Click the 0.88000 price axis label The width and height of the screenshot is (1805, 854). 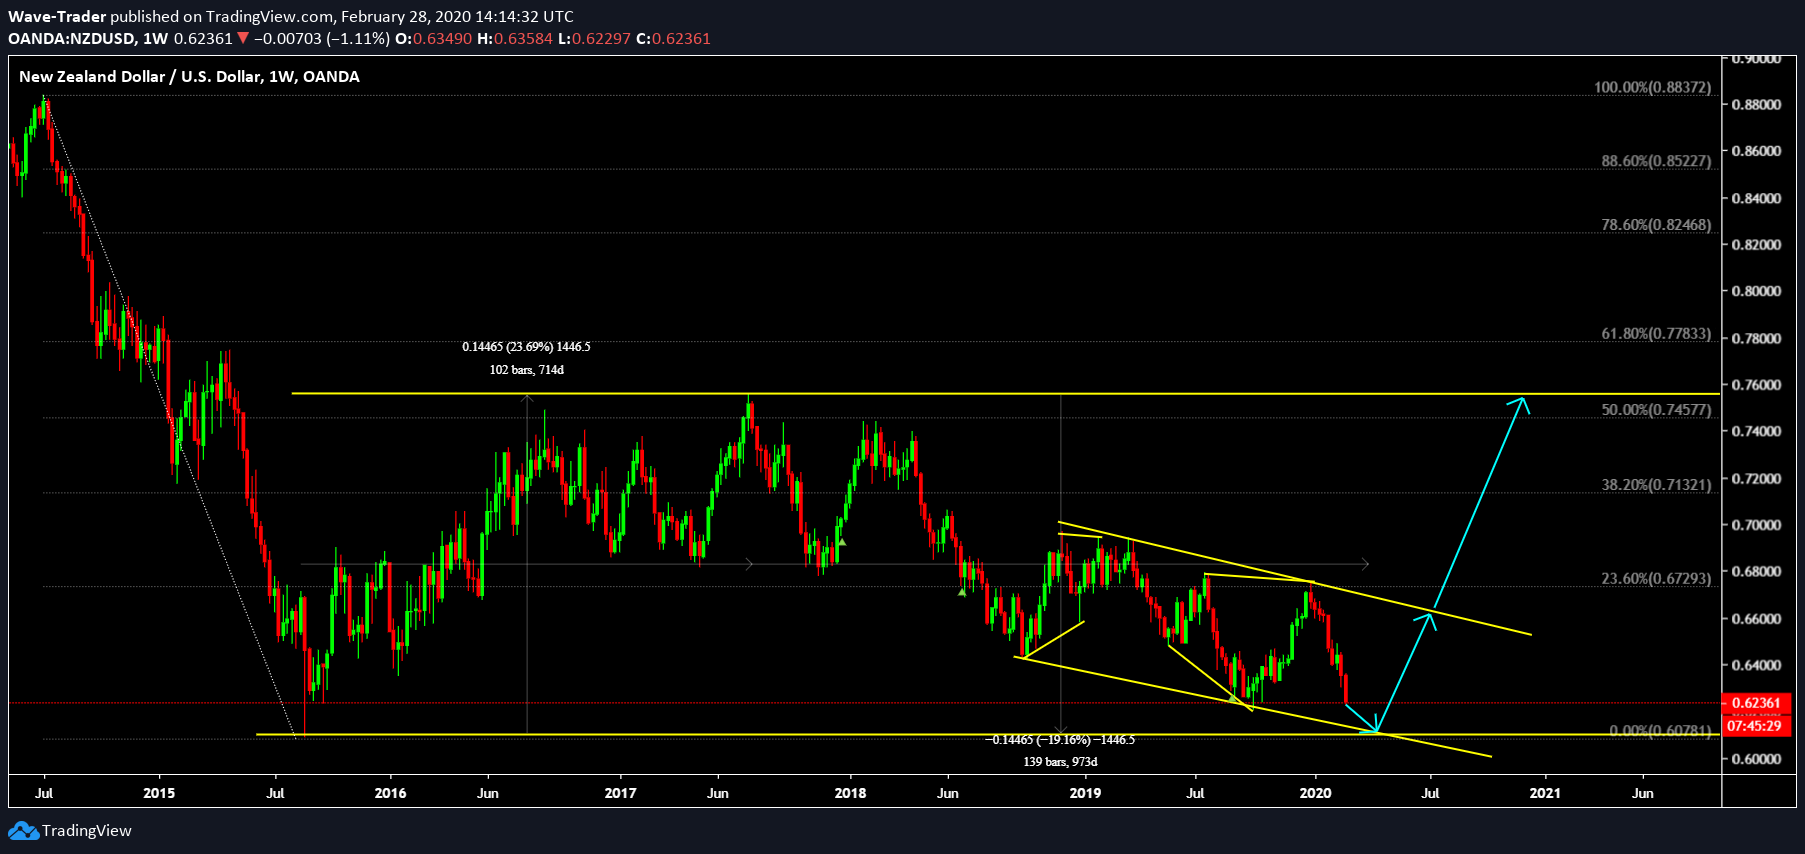pyautogui.click(x=1756, y=105)
